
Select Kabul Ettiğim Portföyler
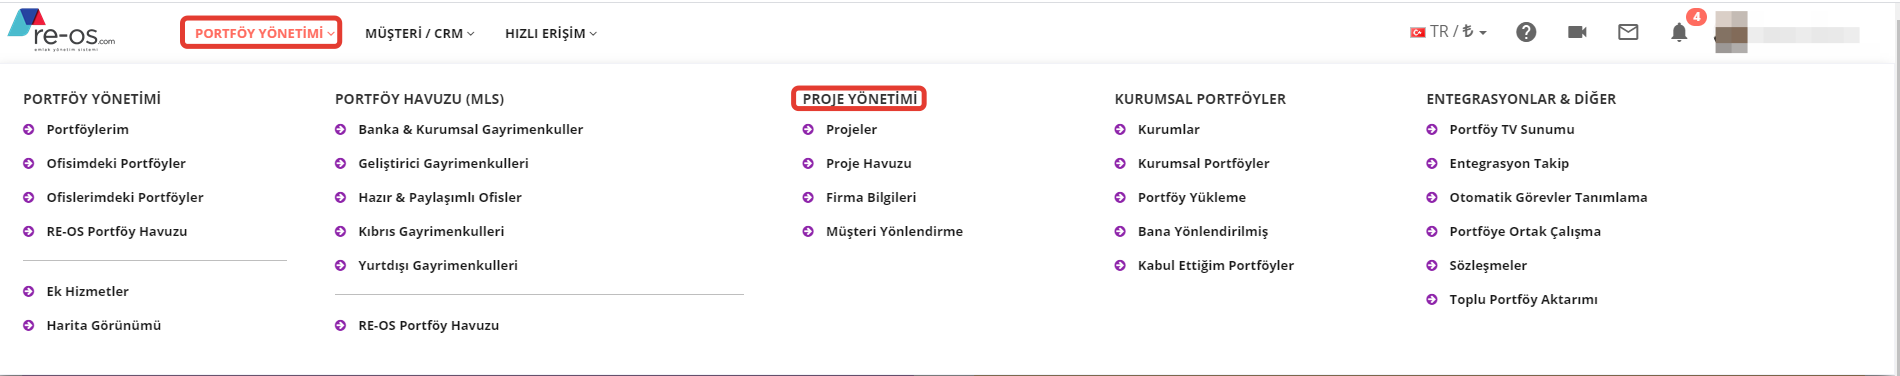tap(1215, 265)
